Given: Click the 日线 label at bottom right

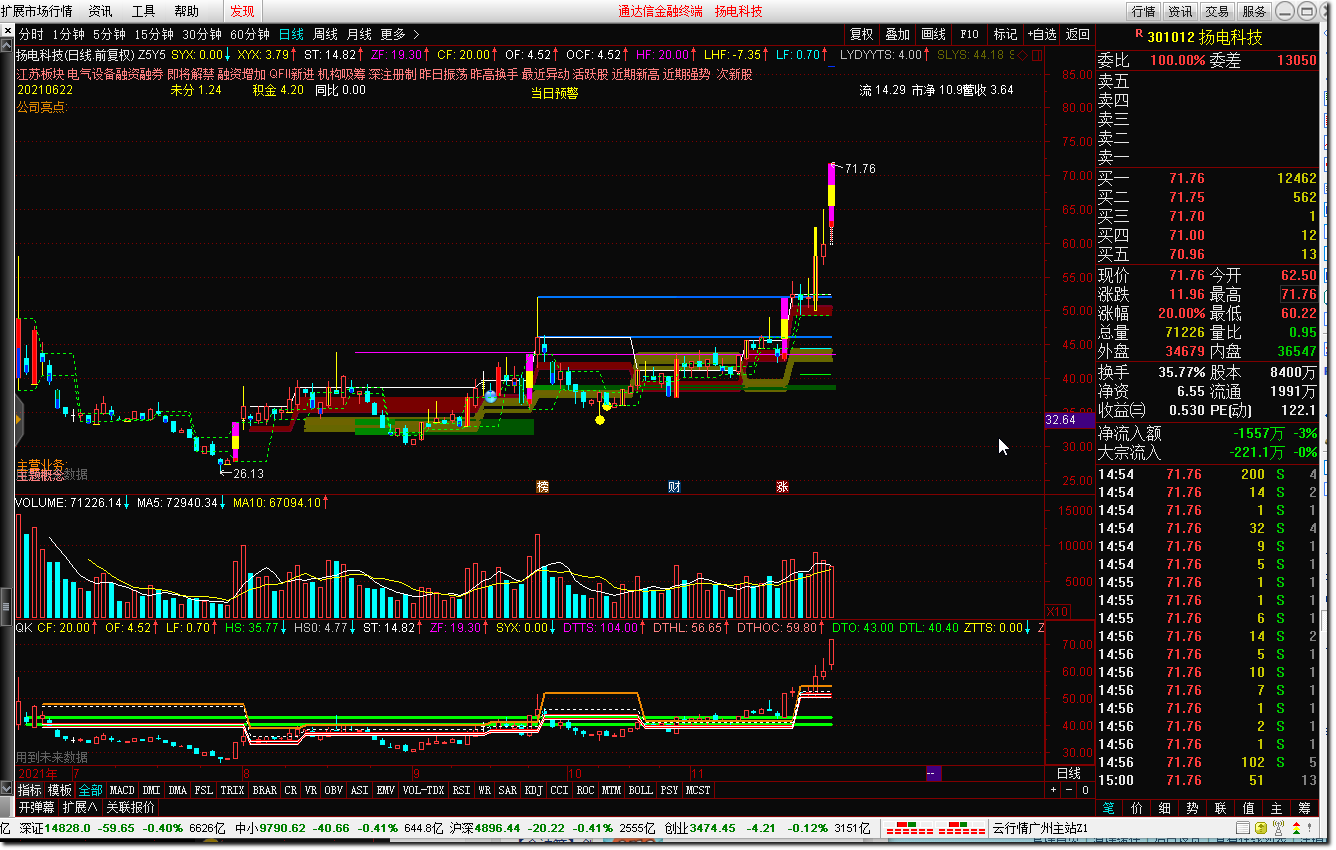Looking at the screenshot, I should 1069,773.
